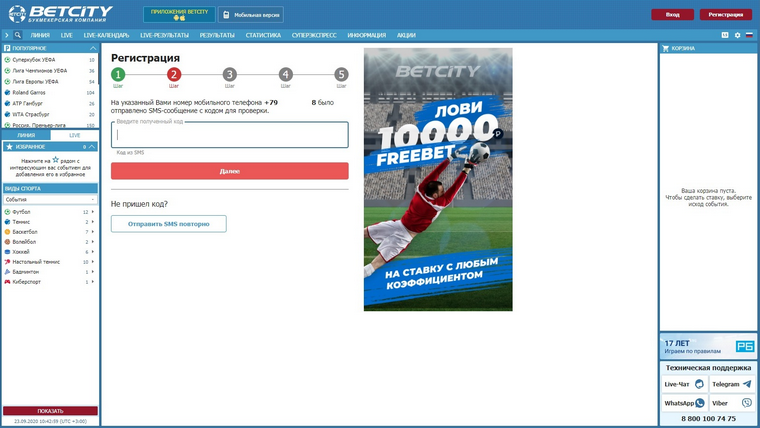
Task: Click the Волейбол sport icon
Action: click(x=7, y=241)
